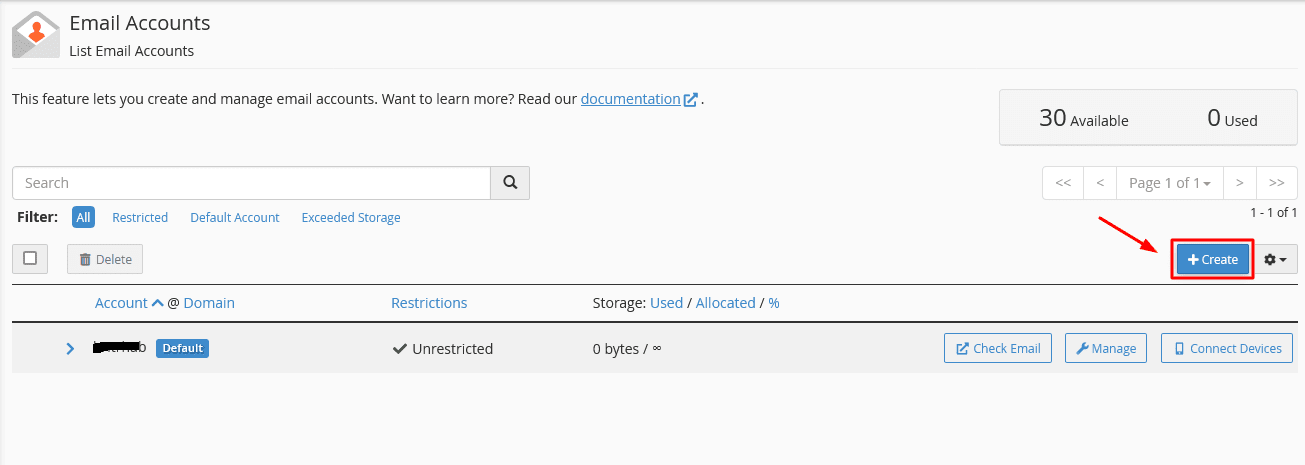
Task: Select the Exceeded Storage filter
Action: coord(351,217)
